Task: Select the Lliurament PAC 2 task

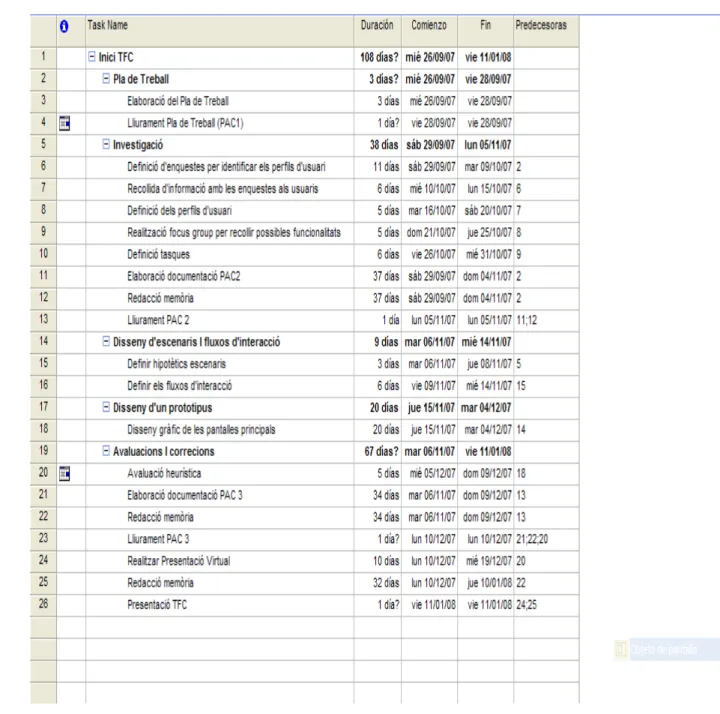Action: [158, 320]
